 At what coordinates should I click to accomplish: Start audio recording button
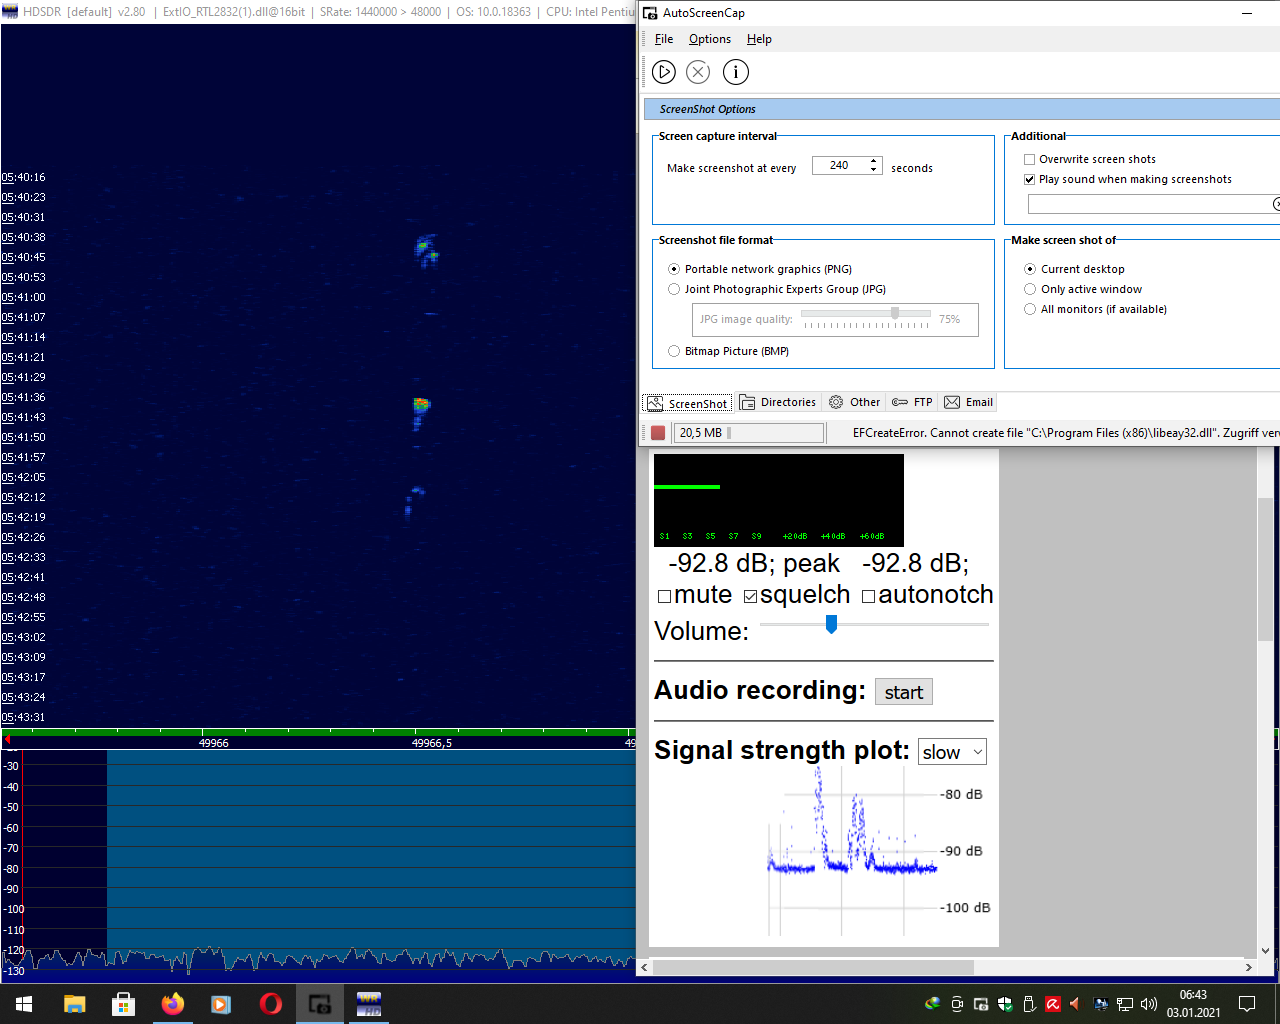904,692
